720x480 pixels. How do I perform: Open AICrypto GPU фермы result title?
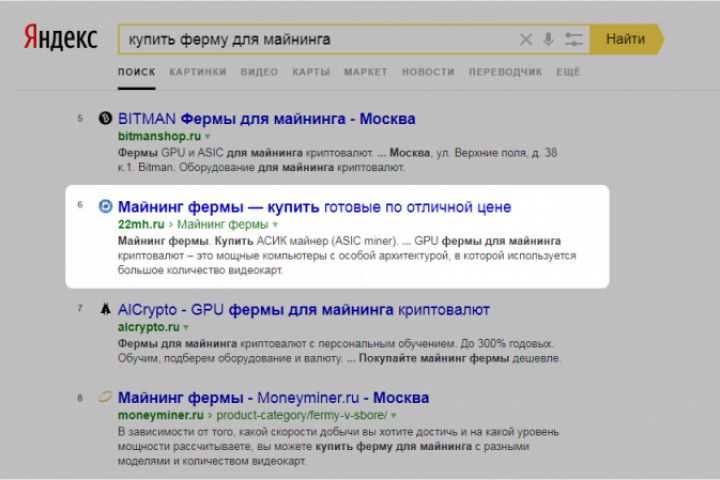[304, 310]
